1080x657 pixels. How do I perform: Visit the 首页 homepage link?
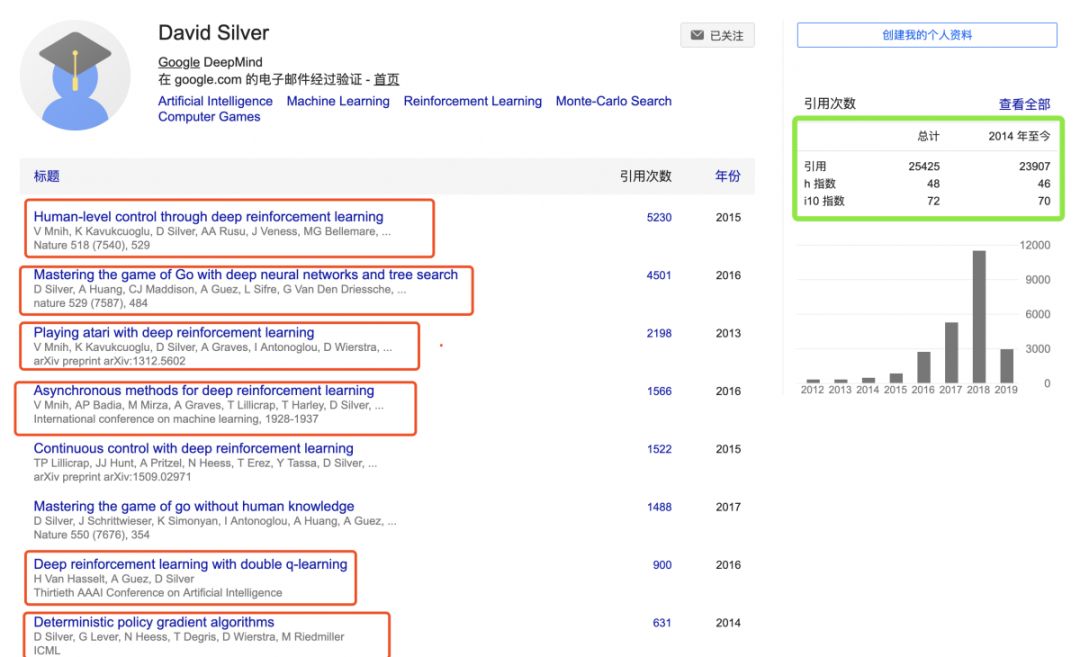coord(386,80)
